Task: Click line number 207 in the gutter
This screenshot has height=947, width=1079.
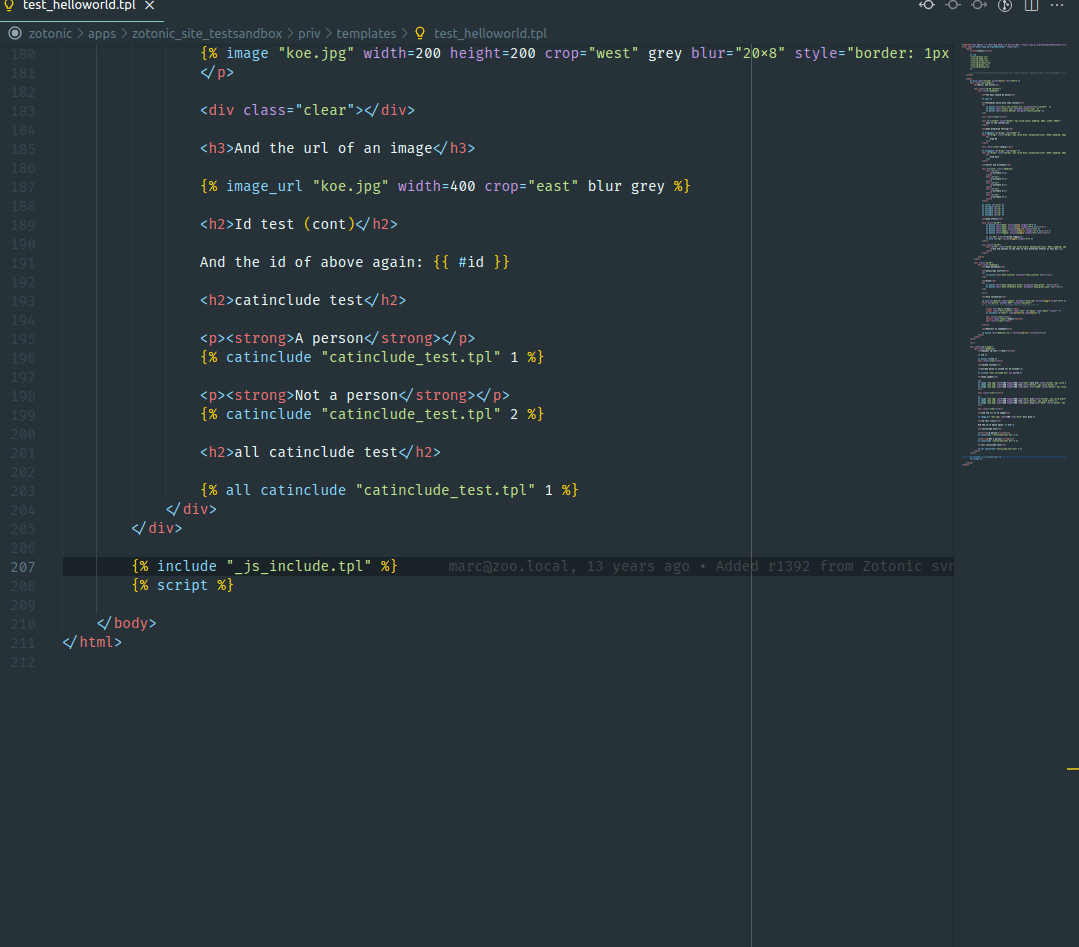Action: coord(23,567)
